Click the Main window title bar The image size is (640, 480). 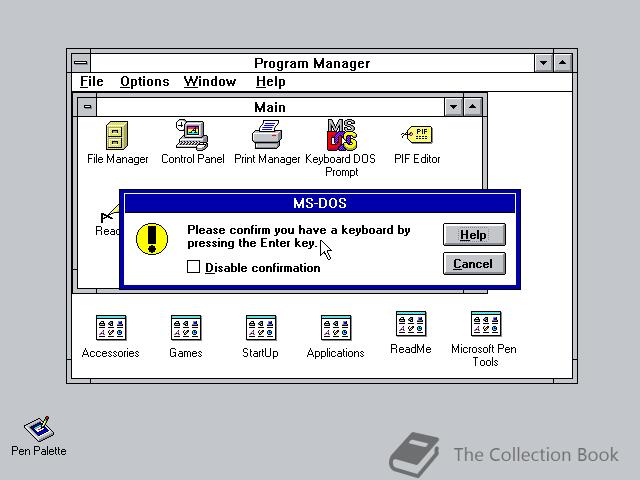click(x=270, y=107)
